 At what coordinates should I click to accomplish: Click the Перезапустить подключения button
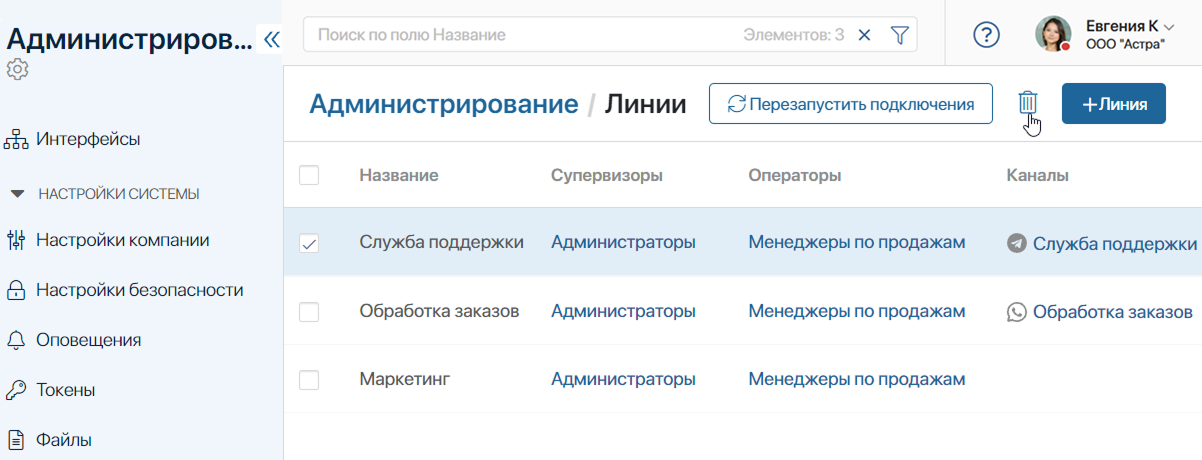850,104
